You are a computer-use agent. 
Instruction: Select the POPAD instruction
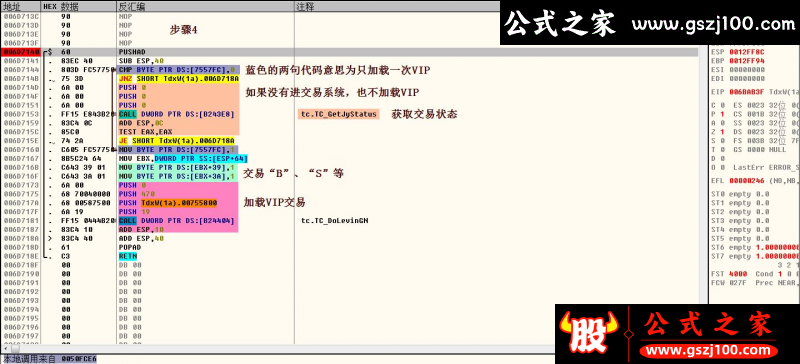pos(130,247)
